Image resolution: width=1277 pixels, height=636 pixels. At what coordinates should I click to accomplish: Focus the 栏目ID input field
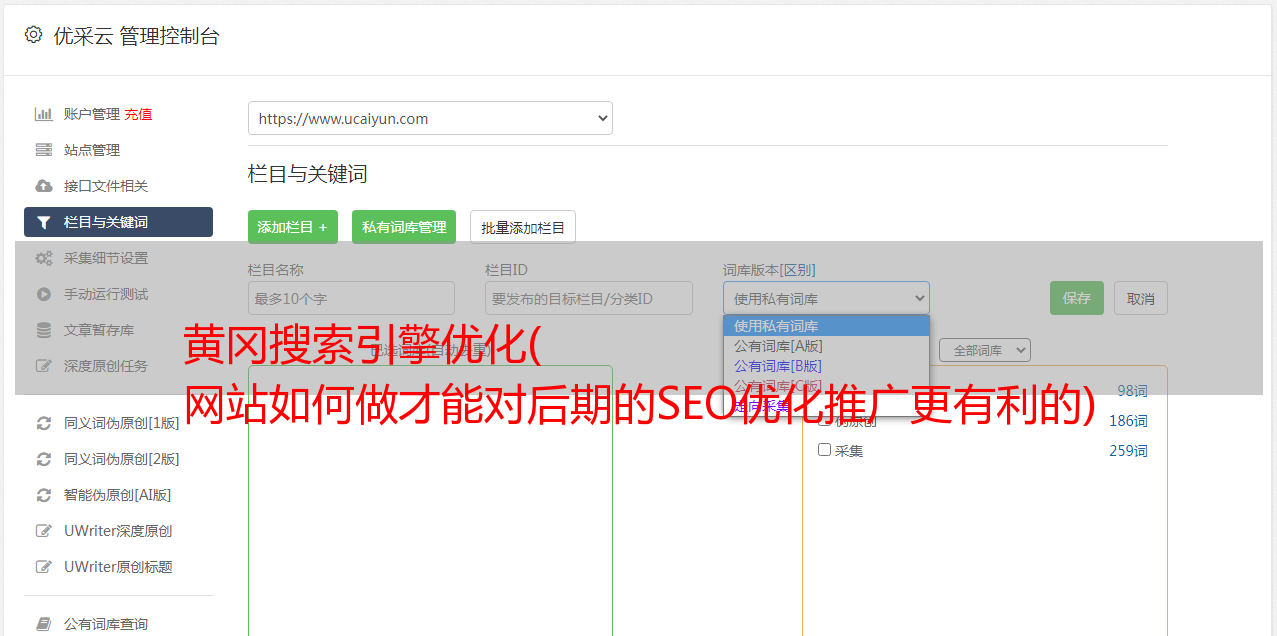589,298
